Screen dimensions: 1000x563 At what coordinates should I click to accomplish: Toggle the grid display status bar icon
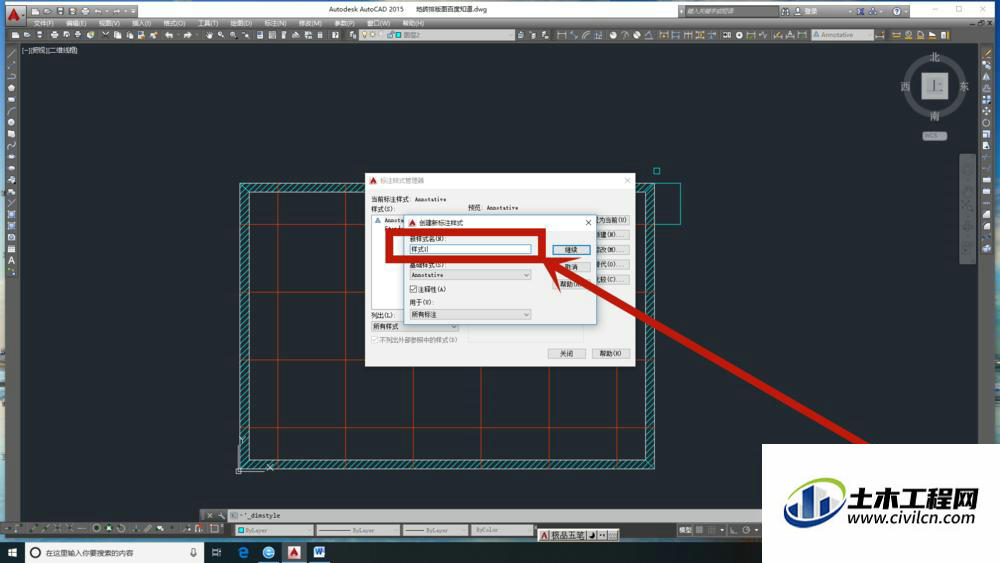point(700,530)
